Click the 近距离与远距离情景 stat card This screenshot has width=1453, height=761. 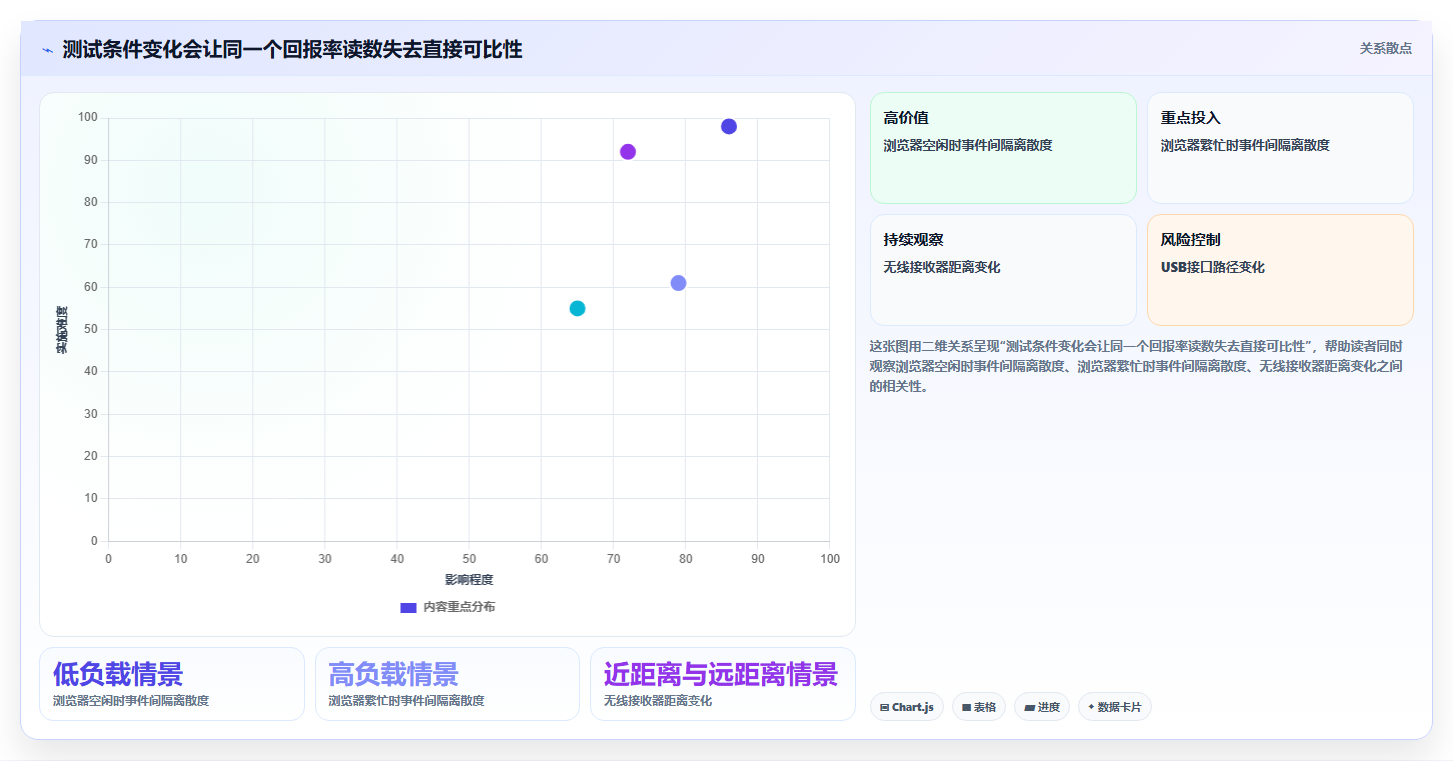point(723,684)
